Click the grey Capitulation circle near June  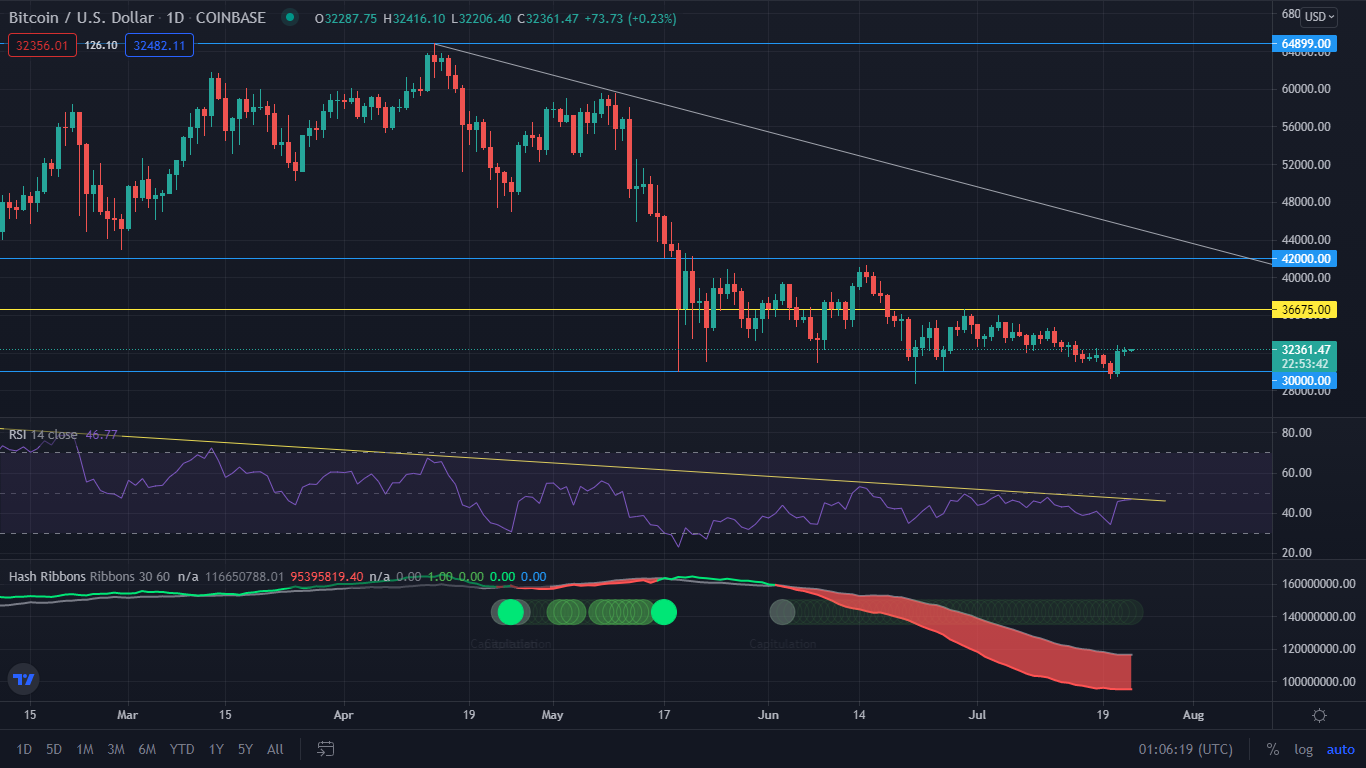coord(782,611)
